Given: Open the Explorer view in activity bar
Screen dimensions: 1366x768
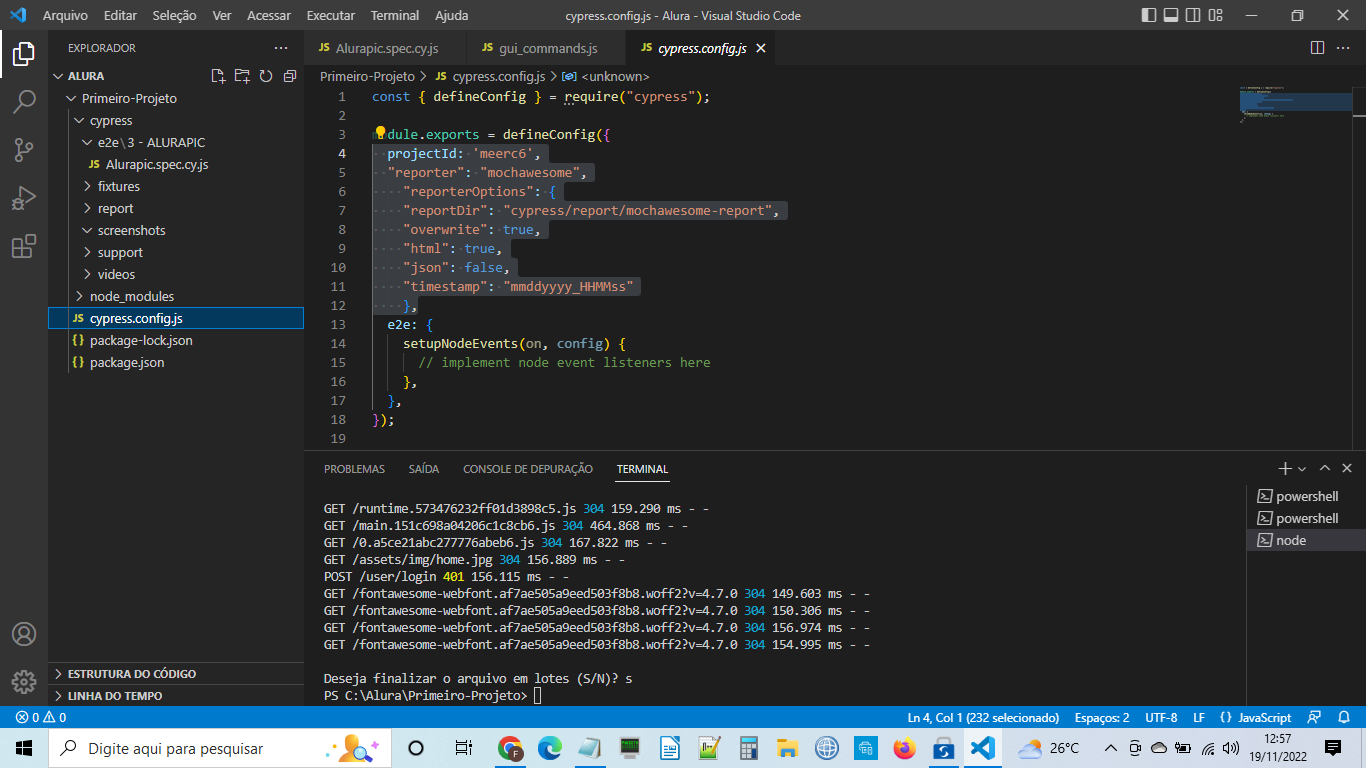Looking at the screenshot, I should coord(24,54).
